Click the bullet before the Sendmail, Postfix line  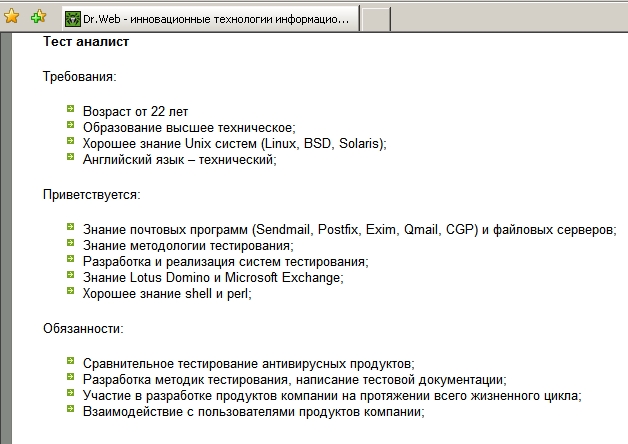click(x=70, y=228)
